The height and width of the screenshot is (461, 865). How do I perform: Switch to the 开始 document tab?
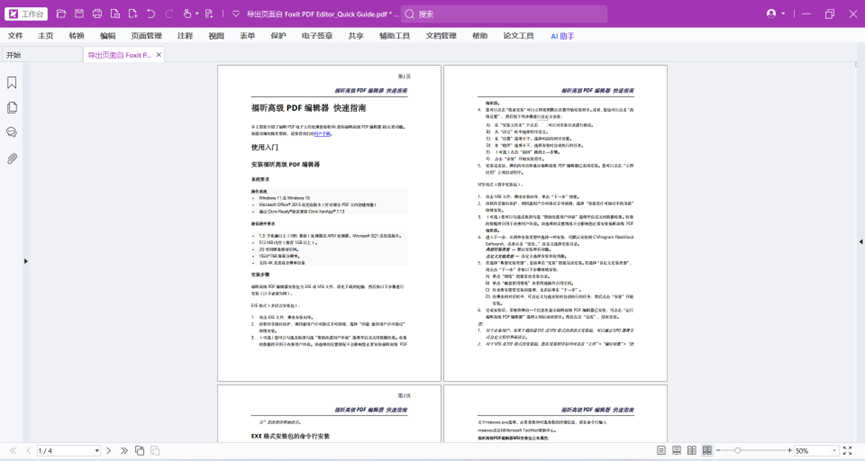[x=41, y=55]
